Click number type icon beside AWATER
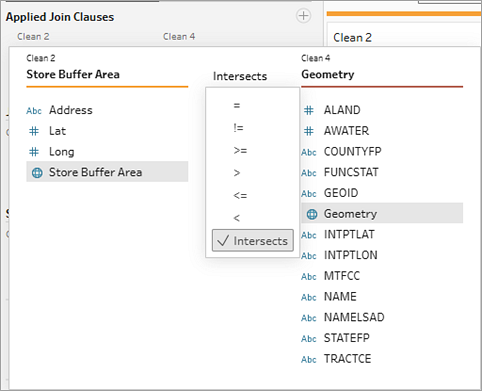 309,131
